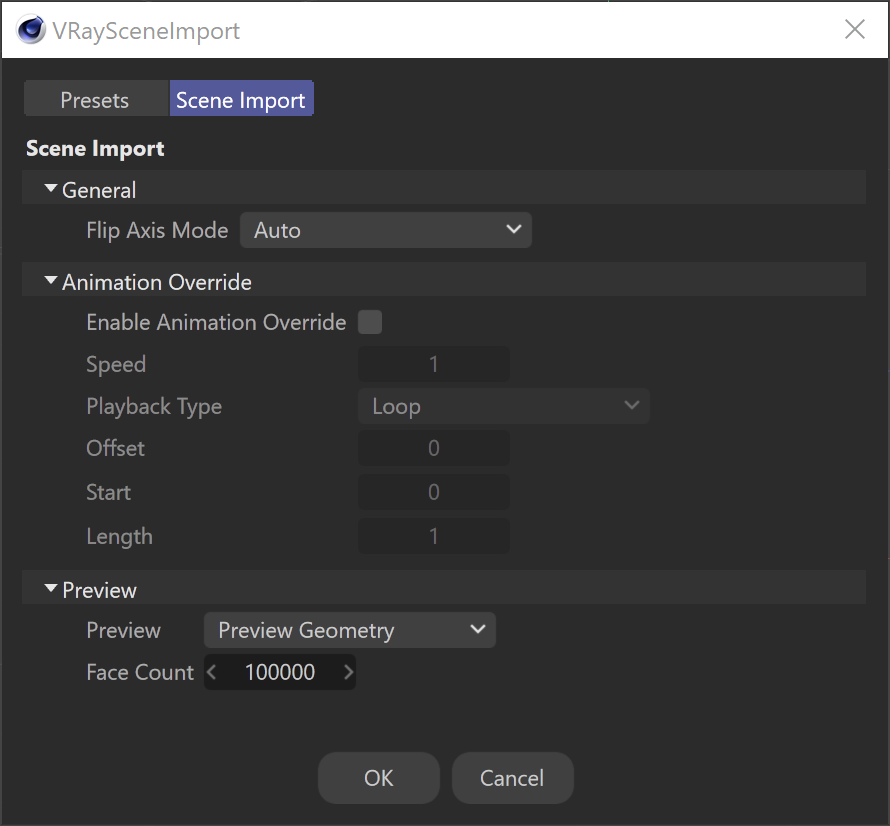Confirm import with the OK button
Image resolution: width=890 pixels, height=826 pixels.
click(379, 778)
